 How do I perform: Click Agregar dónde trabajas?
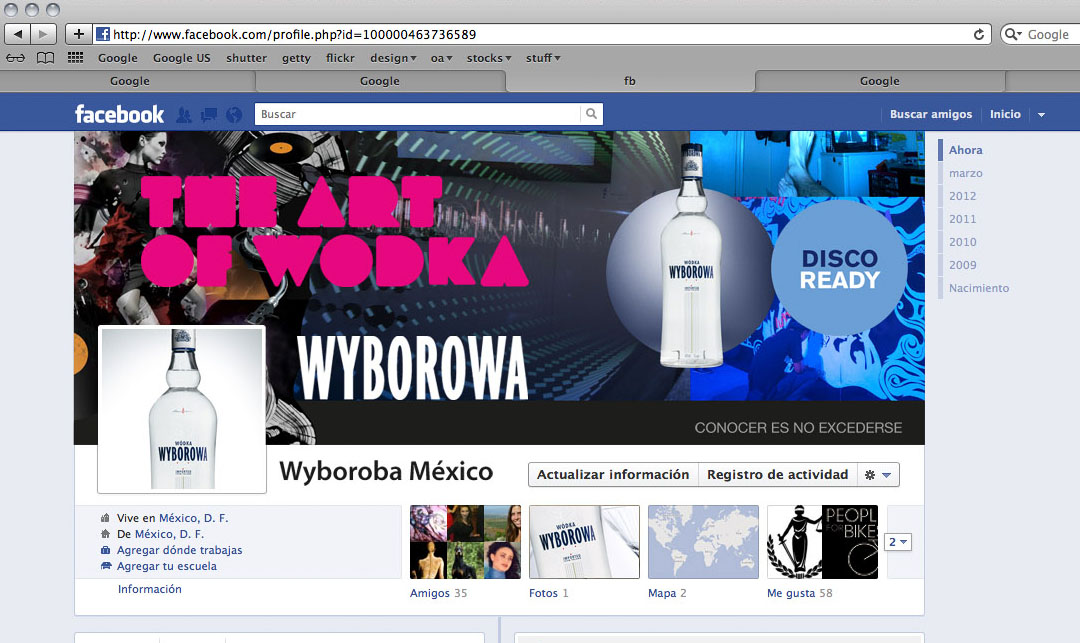click(179, 550)
